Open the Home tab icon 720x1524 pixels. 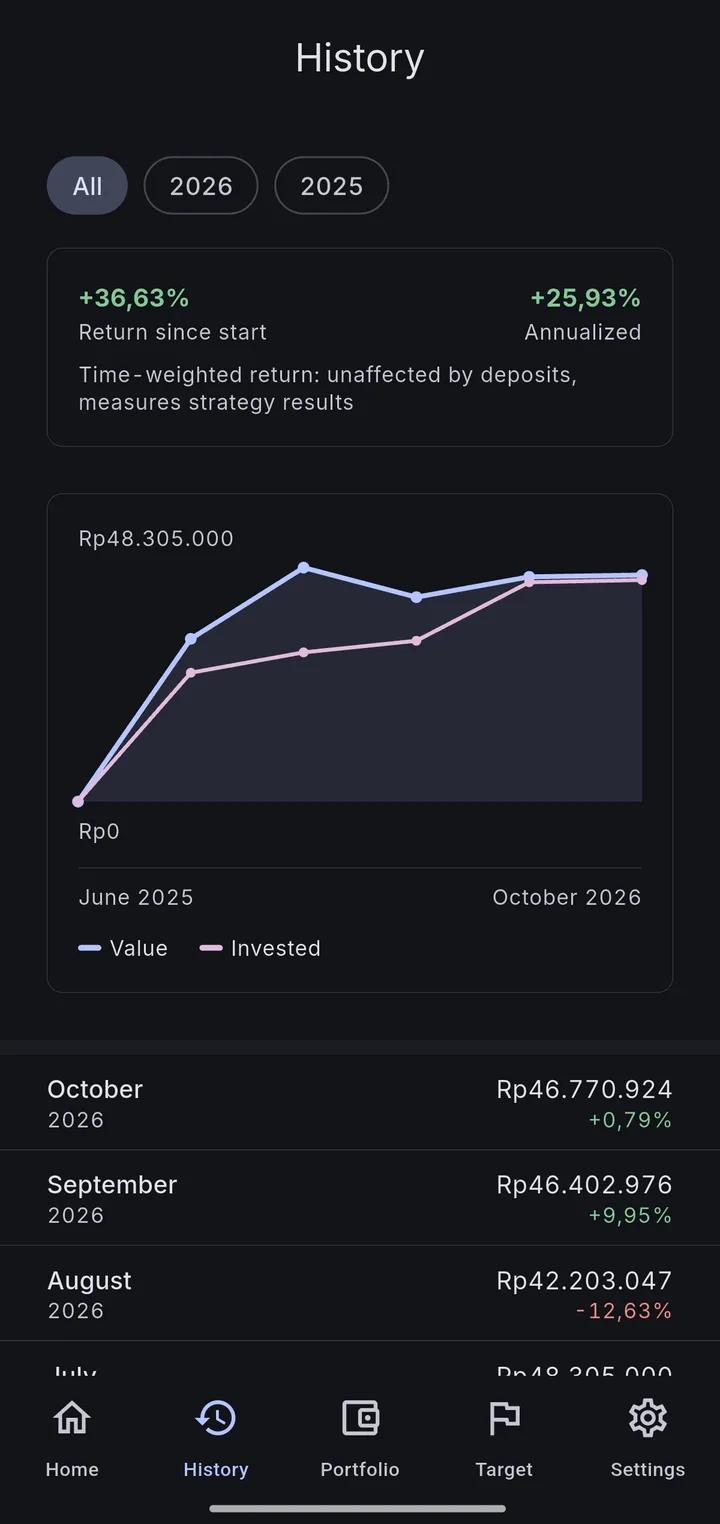72,1418
